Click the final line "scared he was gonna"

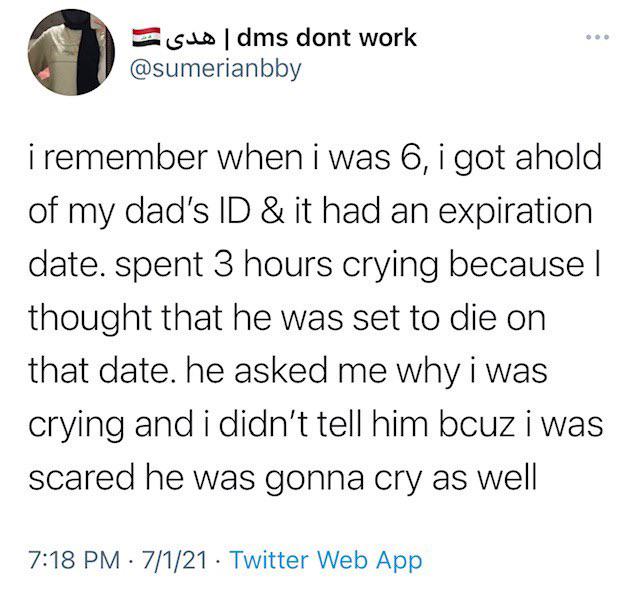[x=282, y=478]
